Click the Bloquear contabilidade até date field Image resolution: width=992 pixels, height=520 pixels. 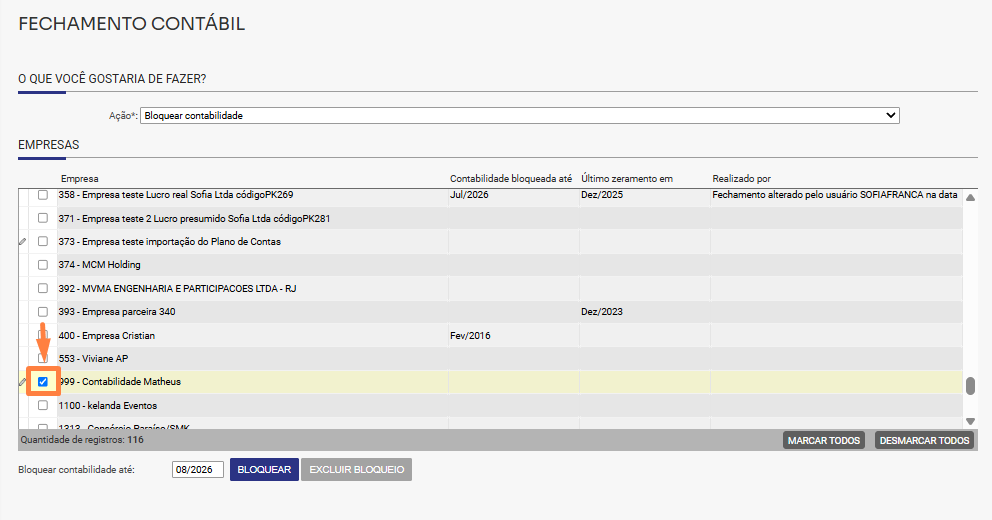[197, 469]
